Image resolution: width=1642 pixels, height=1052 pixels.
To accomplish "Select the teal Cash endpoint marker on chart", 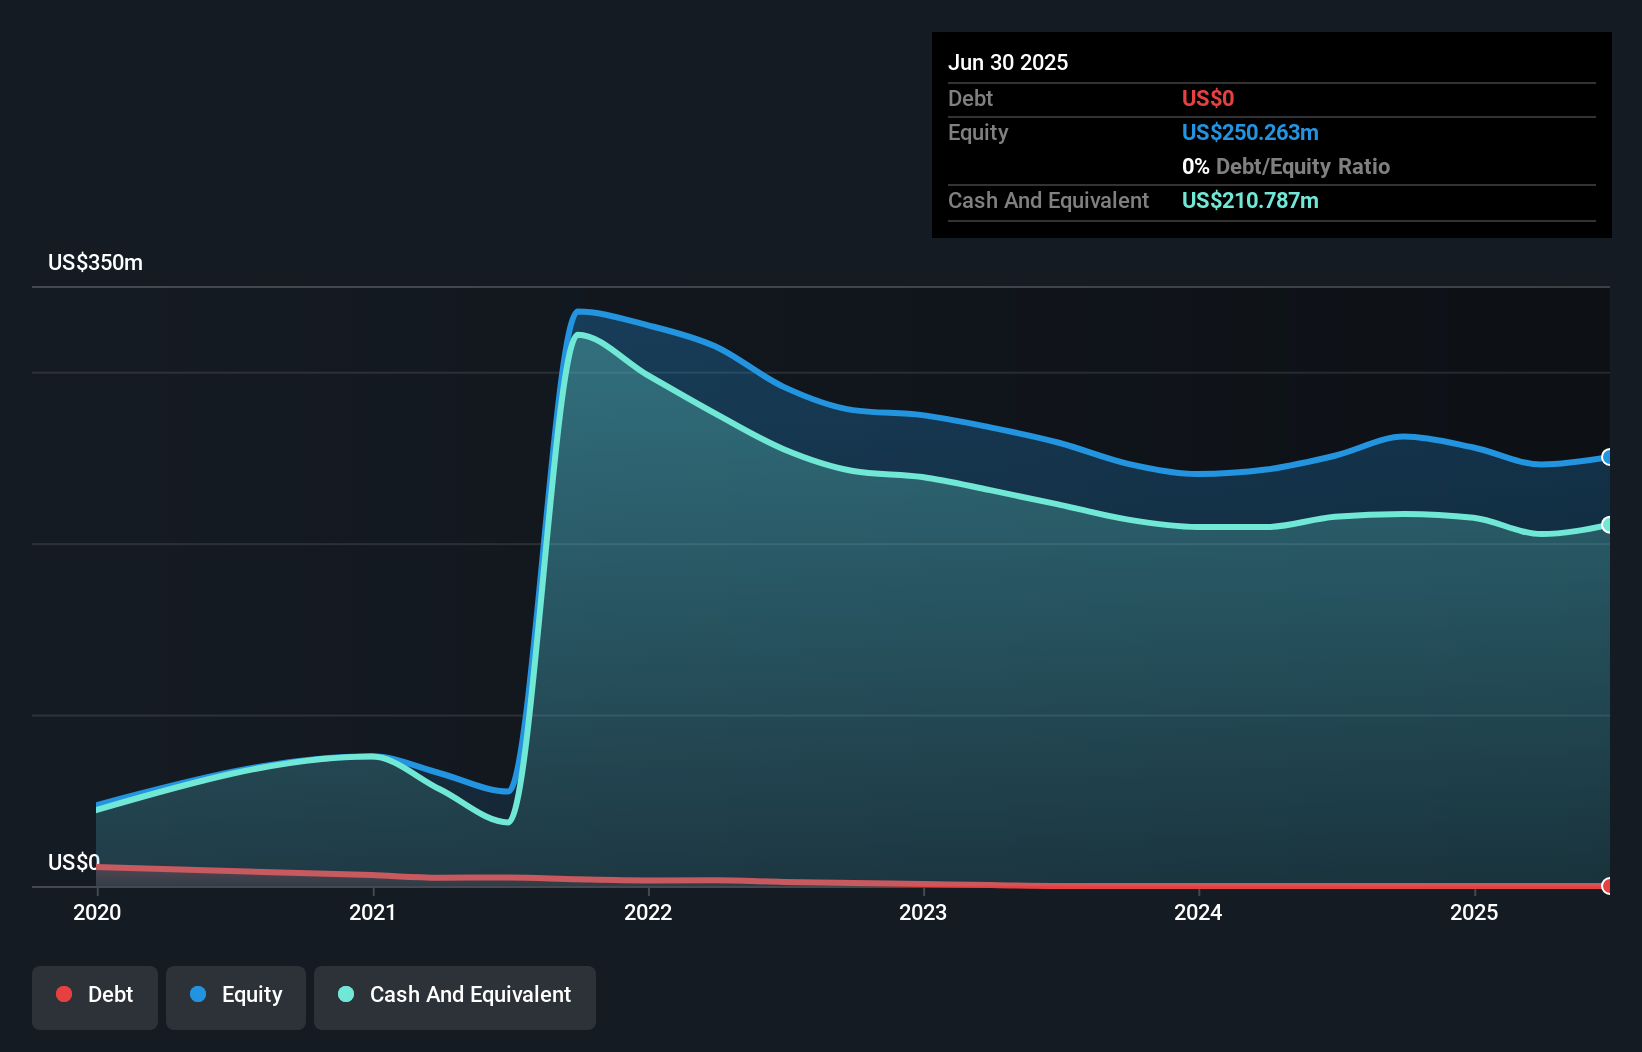I will click(1608, 525).
